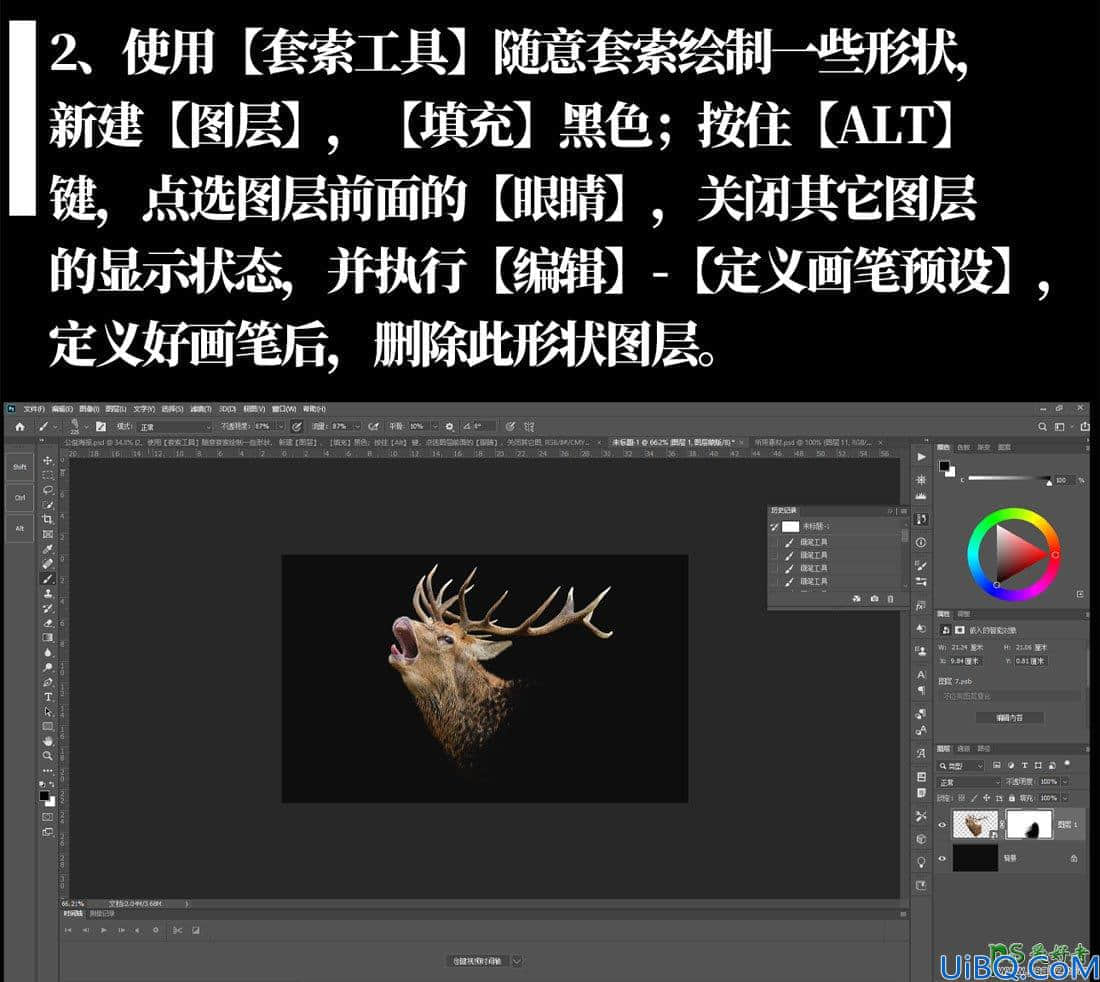Select the Rectangular Marquee tool
1100x982 pixels.
(48, 475)
